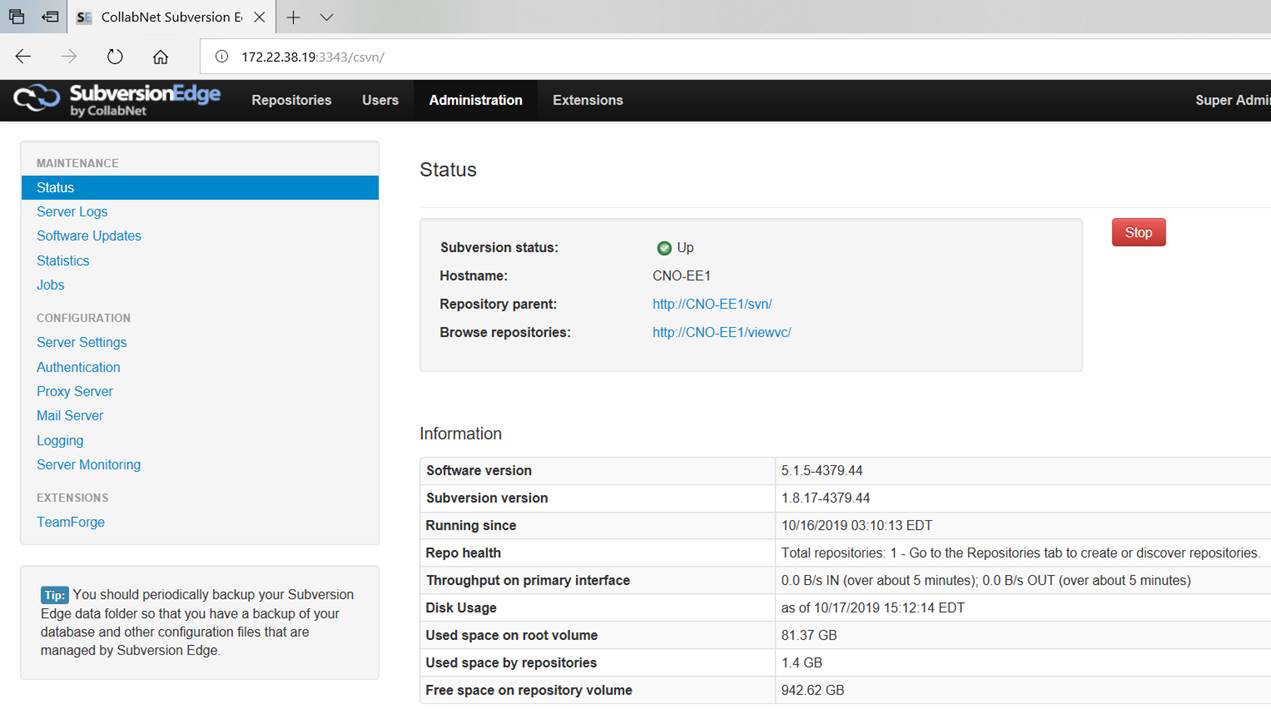Open the browse repositories viewvc link
Image resolution: width=1271 pixels, height=714 pixels.
(x=722, y=332)
